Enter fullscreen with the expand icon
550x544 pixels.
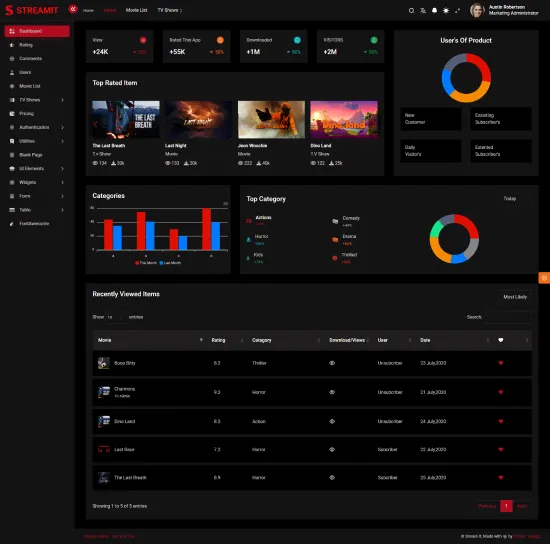[x=457, y=11]
